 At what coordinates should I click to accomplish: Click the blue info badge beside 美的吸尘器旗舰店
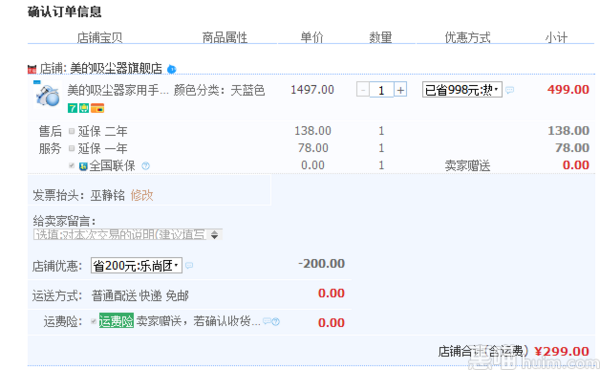click(172, 69)
